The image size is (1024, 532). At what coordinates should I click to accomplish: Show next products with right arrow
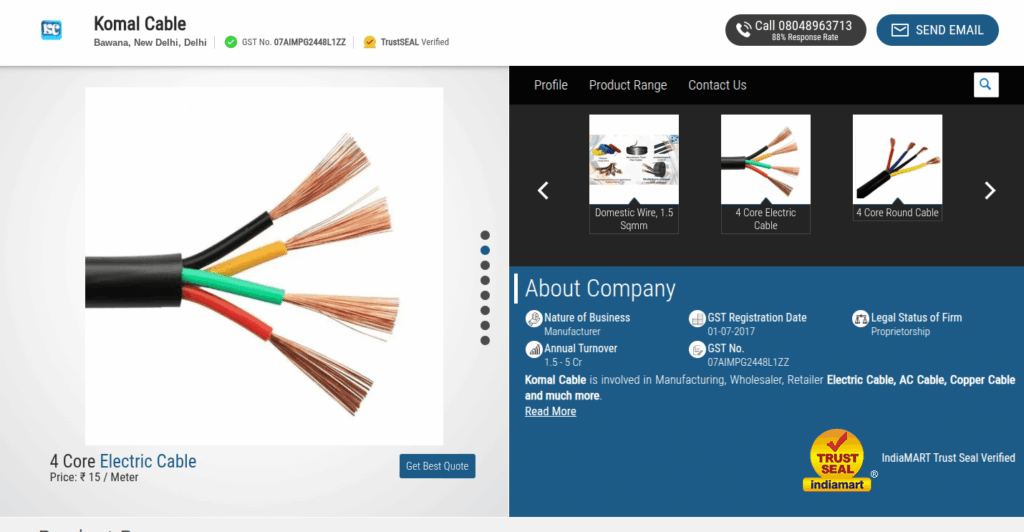coord(989,190)
